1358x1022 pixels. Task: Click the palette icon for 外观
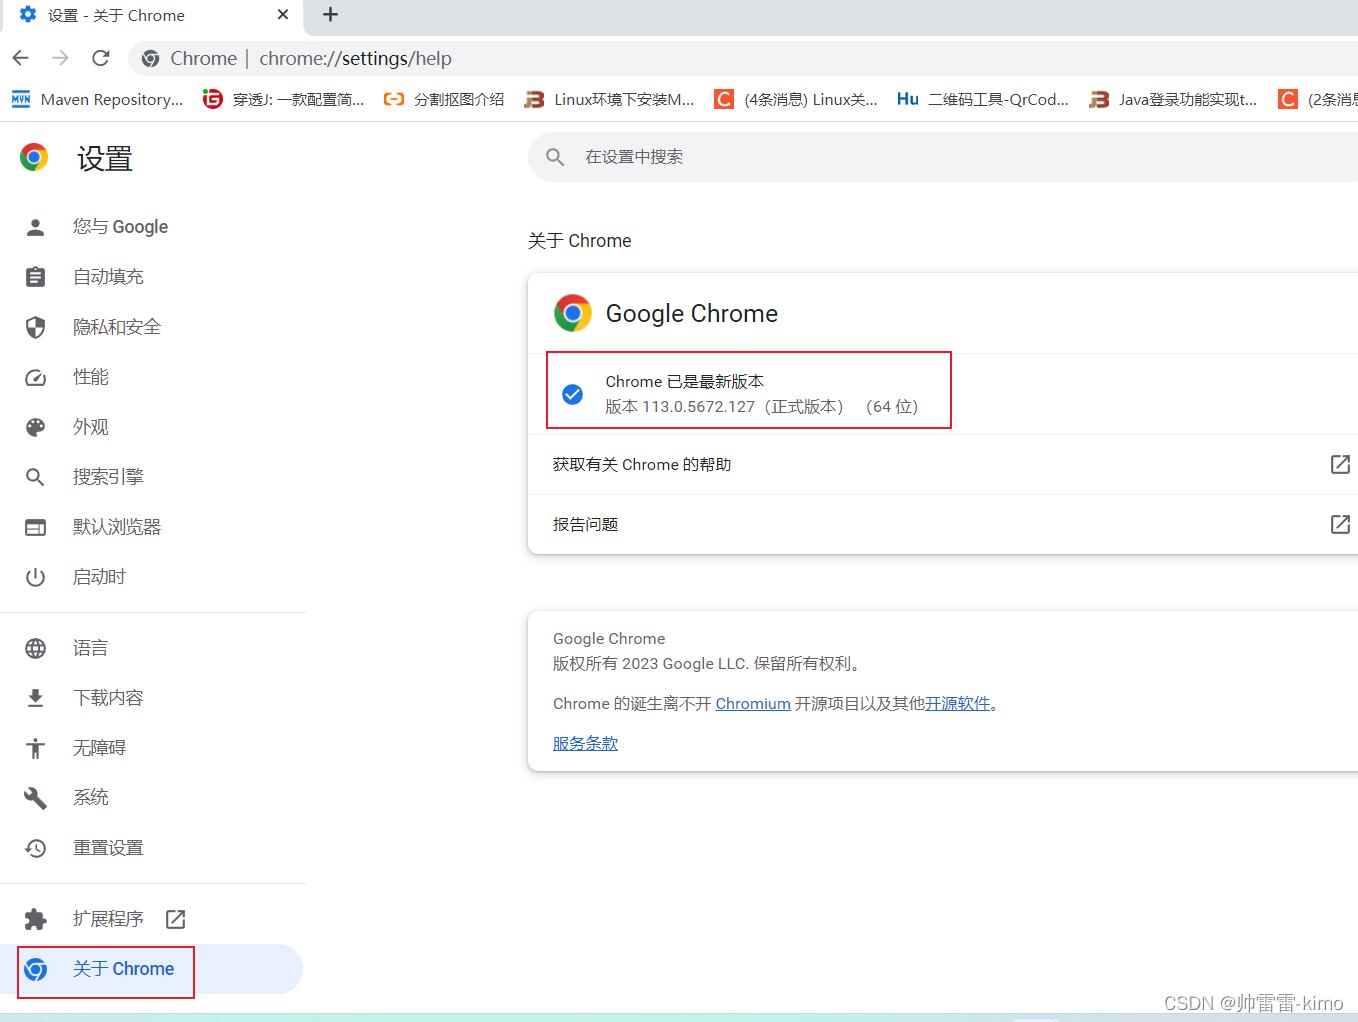(35, 427)
